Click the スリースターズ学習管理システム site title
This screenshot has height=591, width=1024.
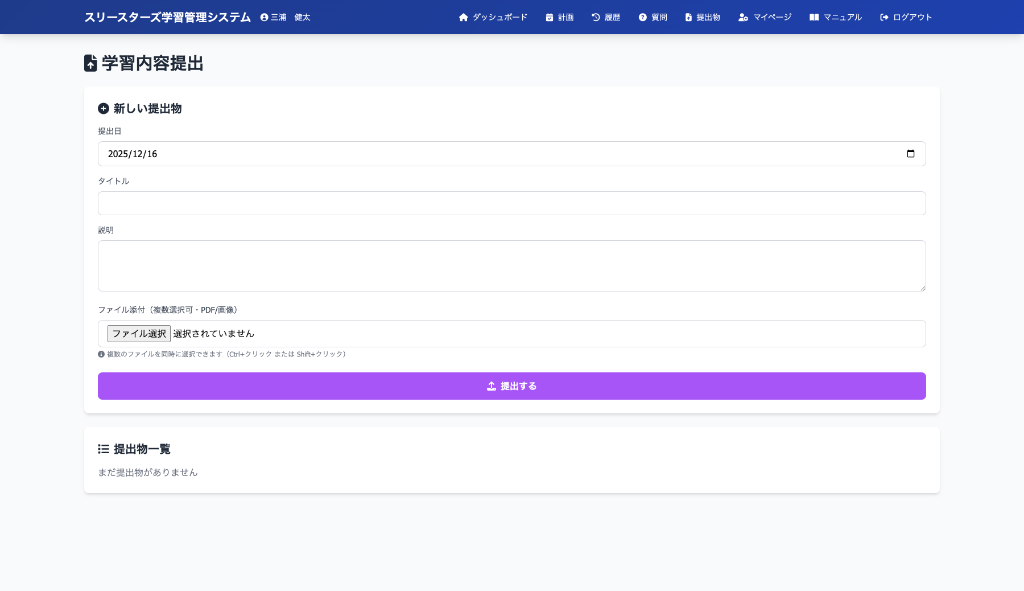point(167,17)
